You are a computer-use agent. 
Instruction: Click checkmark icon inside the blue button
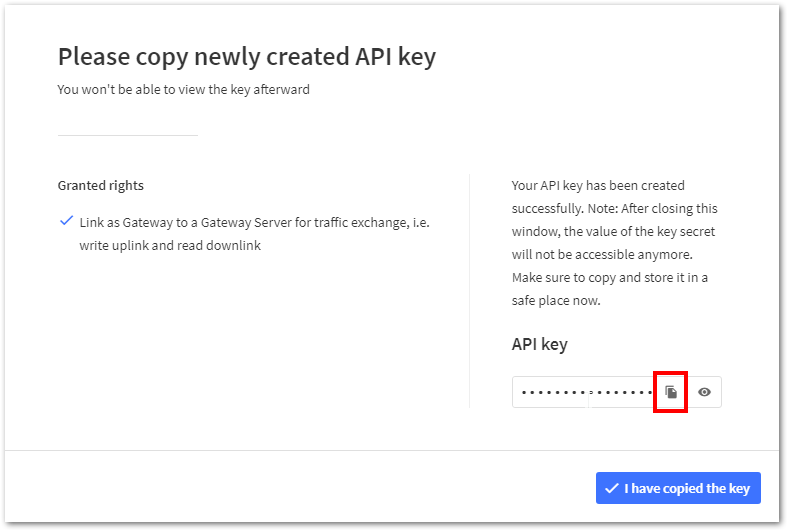coord(611,488)
